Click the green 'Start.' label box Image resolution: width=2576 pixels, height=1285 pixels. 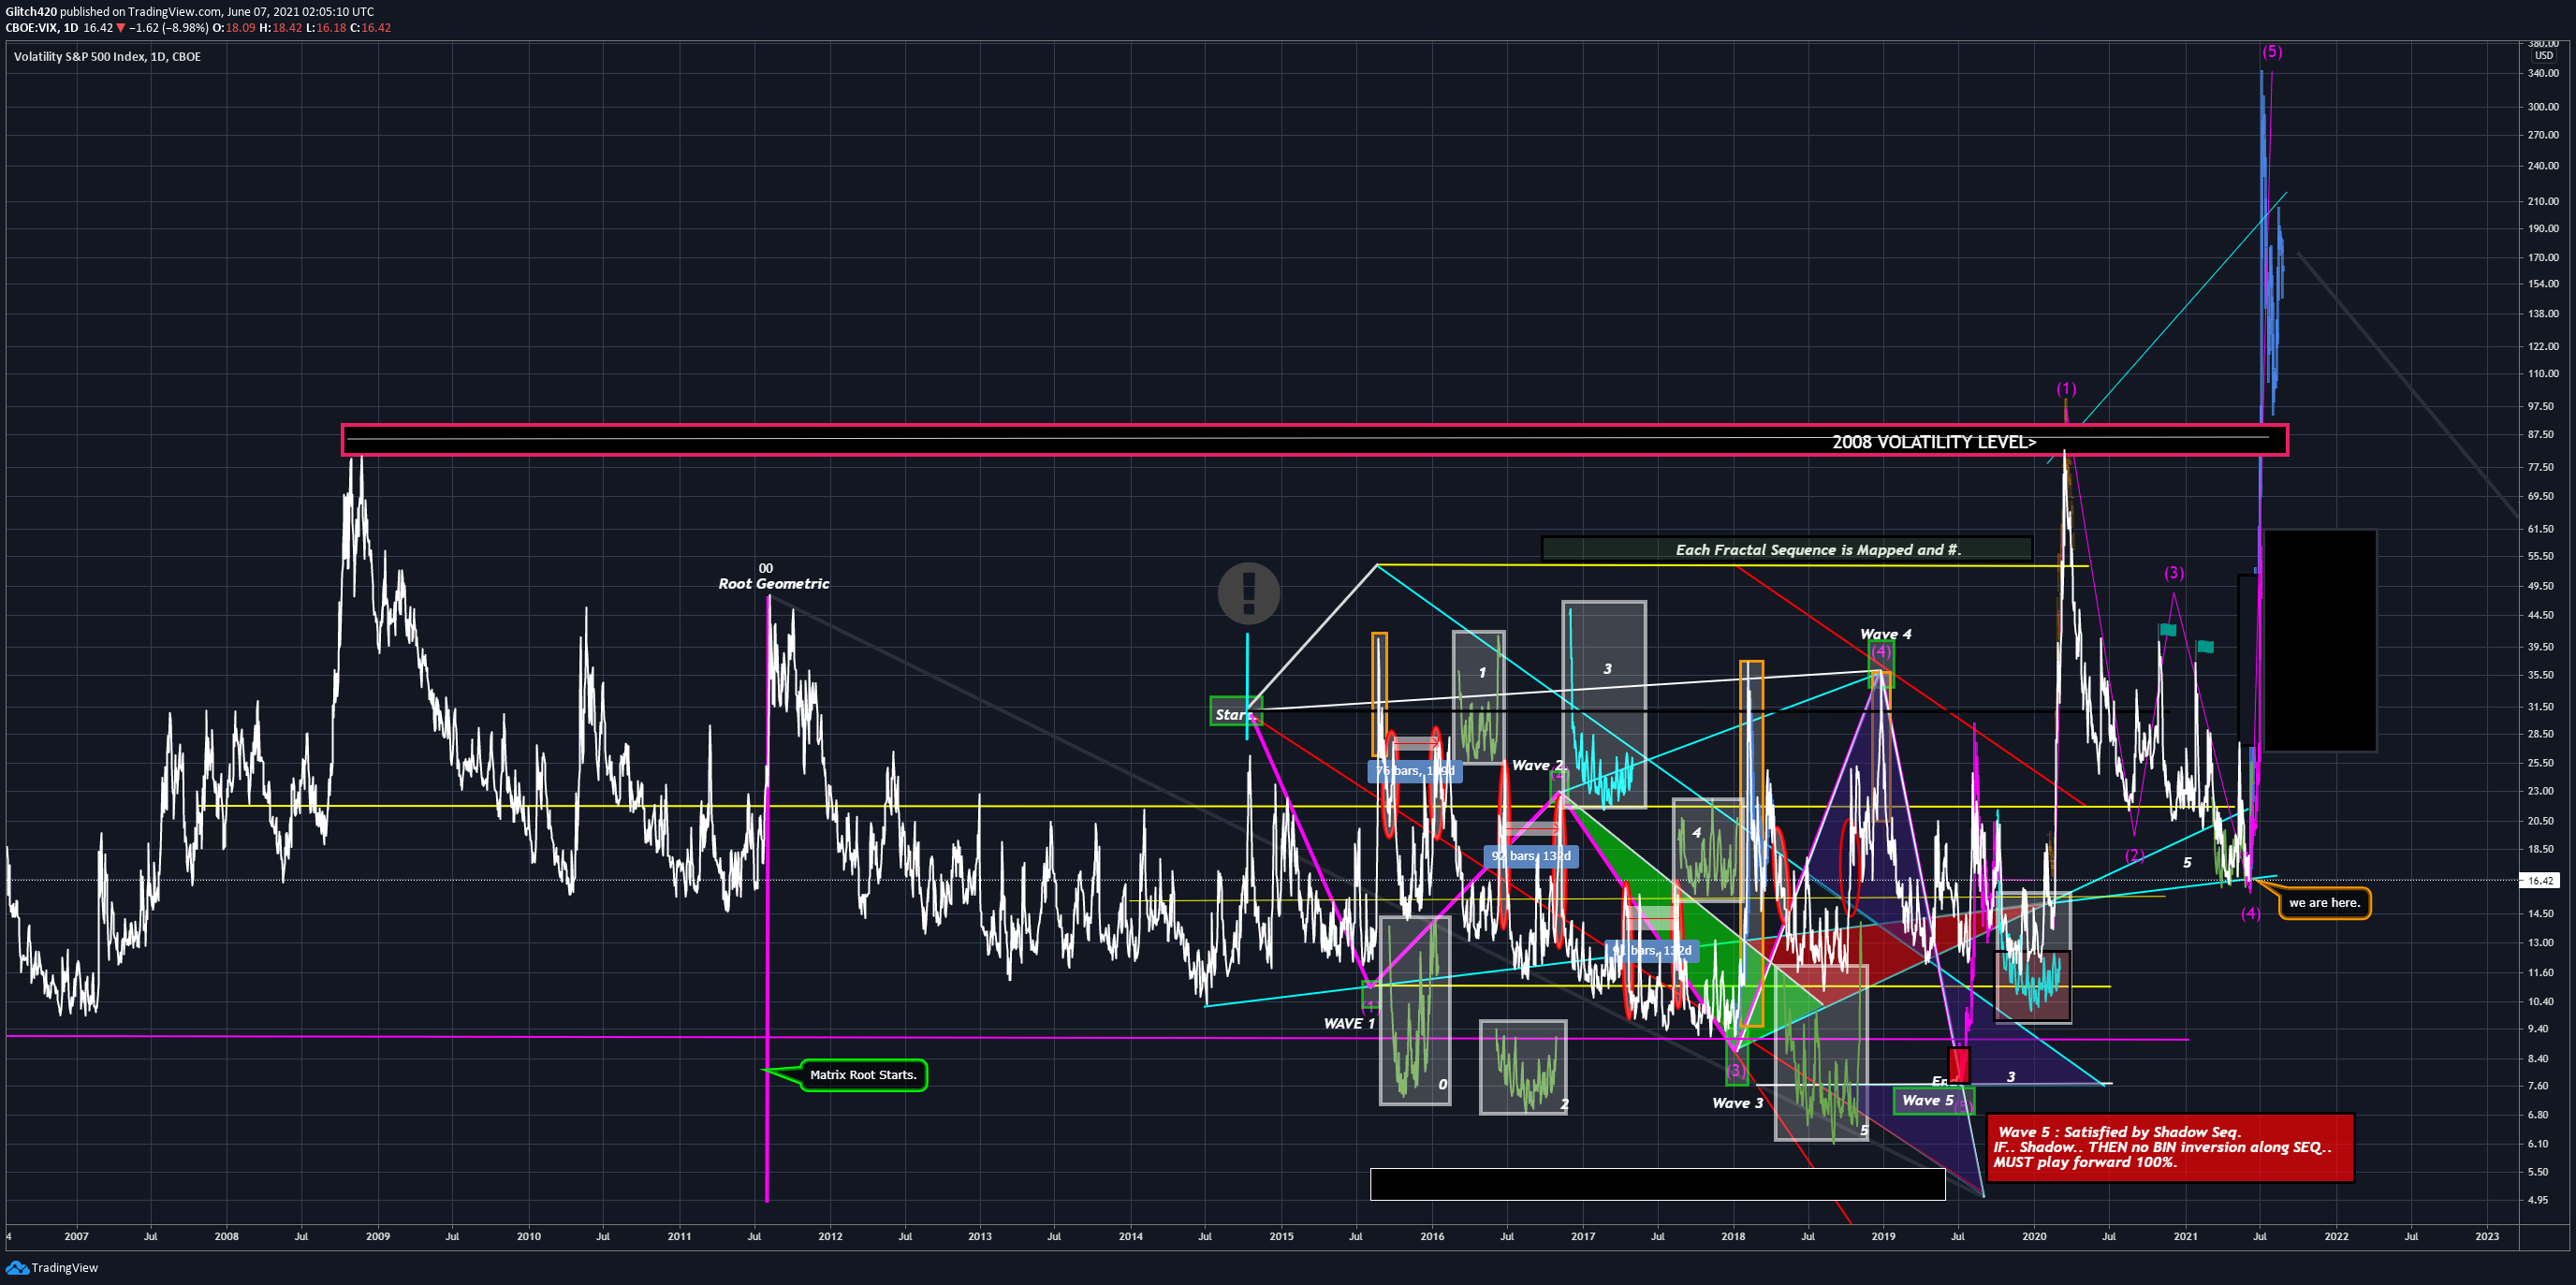[1236, 713]
